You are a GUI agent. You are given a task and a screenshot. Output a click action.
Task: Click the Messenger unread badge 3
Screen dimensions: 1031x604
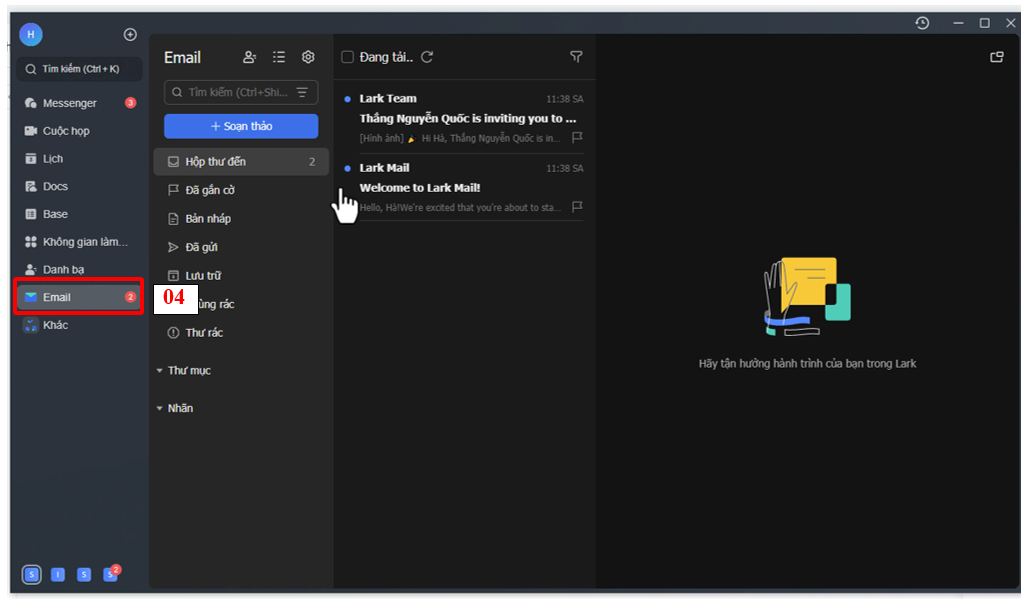130,103
